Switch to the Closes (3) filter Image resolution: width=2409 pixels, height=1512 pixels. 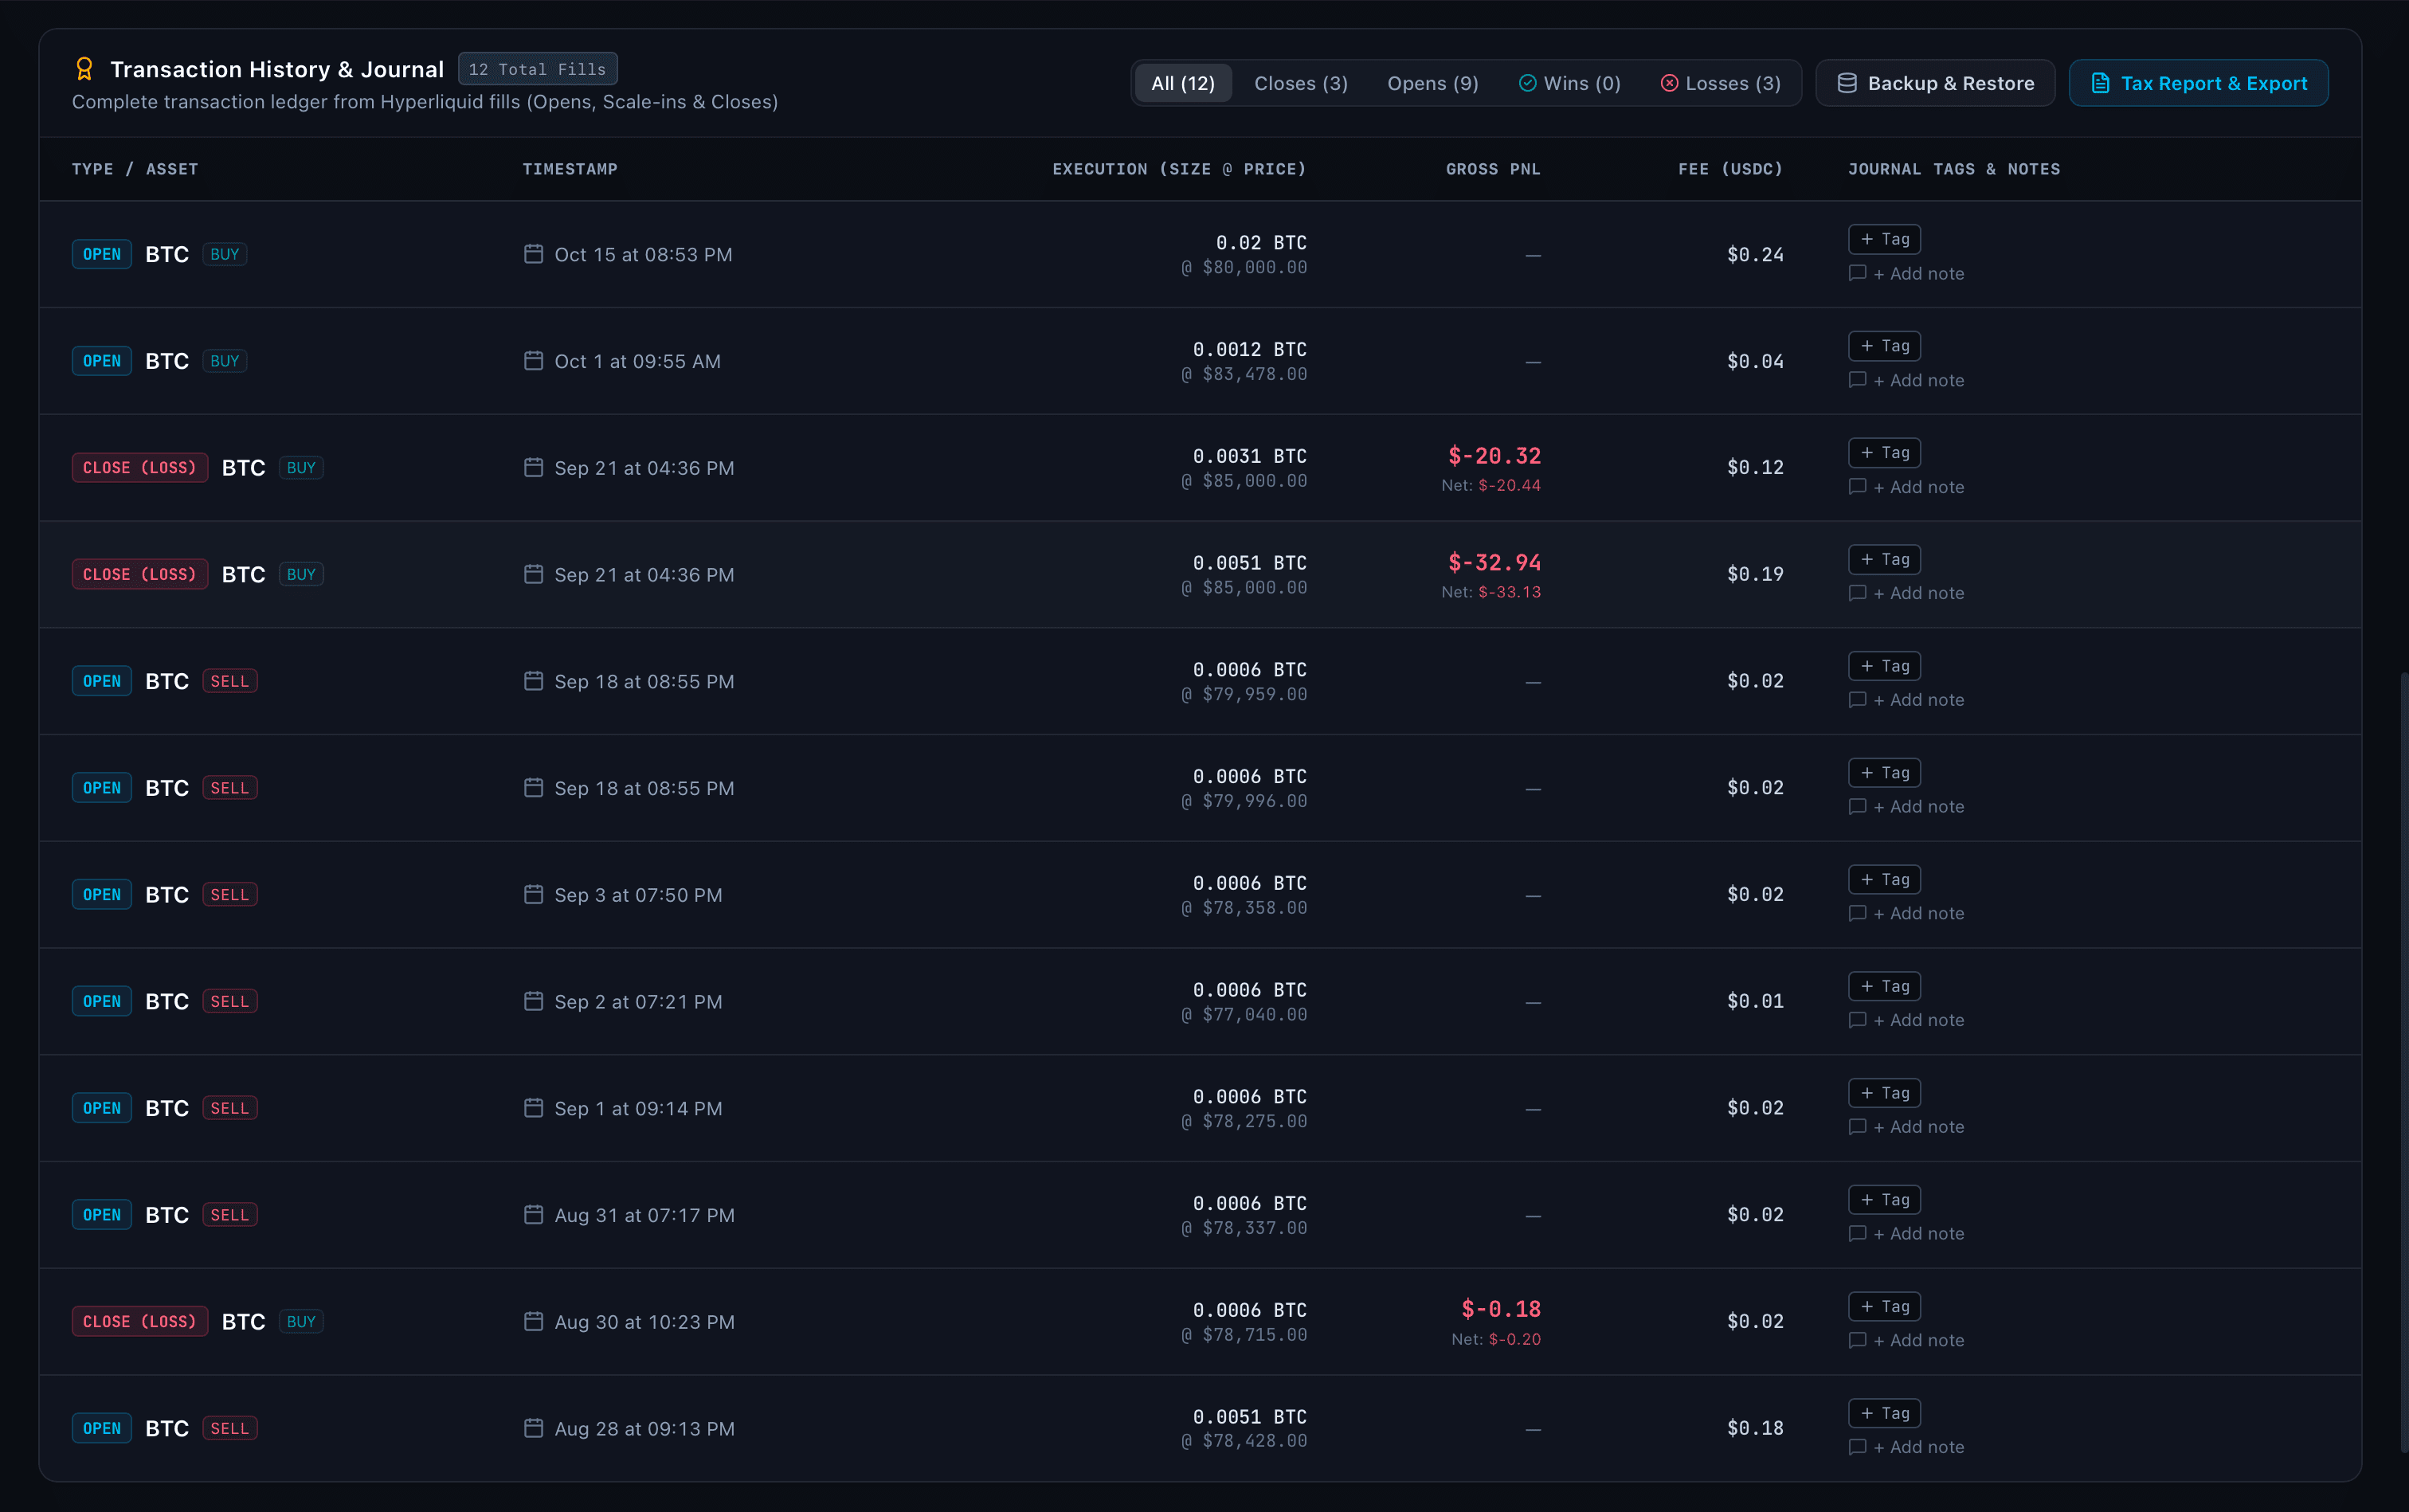pos(1301,83)
